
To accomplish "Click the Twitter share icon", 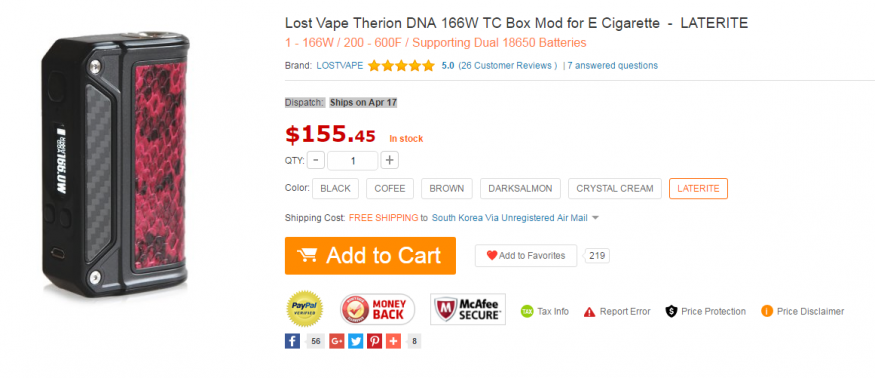I will tap(355, 341).
